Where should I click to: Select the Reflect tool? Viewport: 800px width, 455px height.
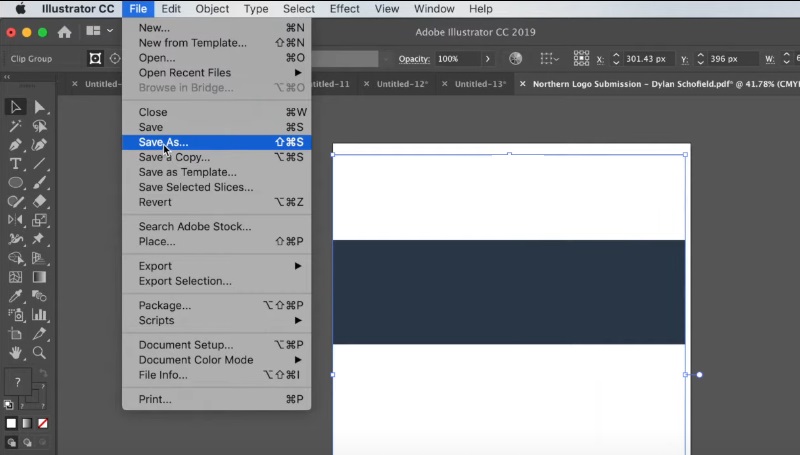pyautogui.click(x=15, y=220)
